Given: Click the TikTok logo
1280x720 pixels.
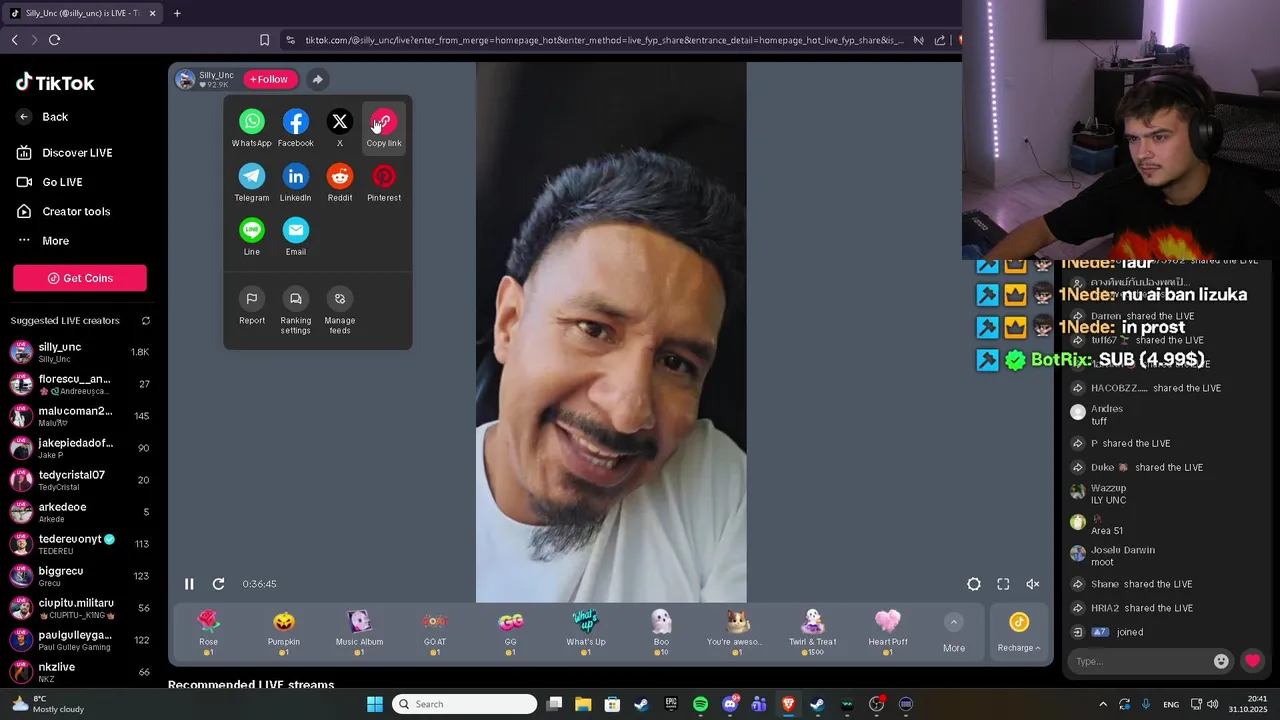Looking at the screenshot, I should pos(56,83).
